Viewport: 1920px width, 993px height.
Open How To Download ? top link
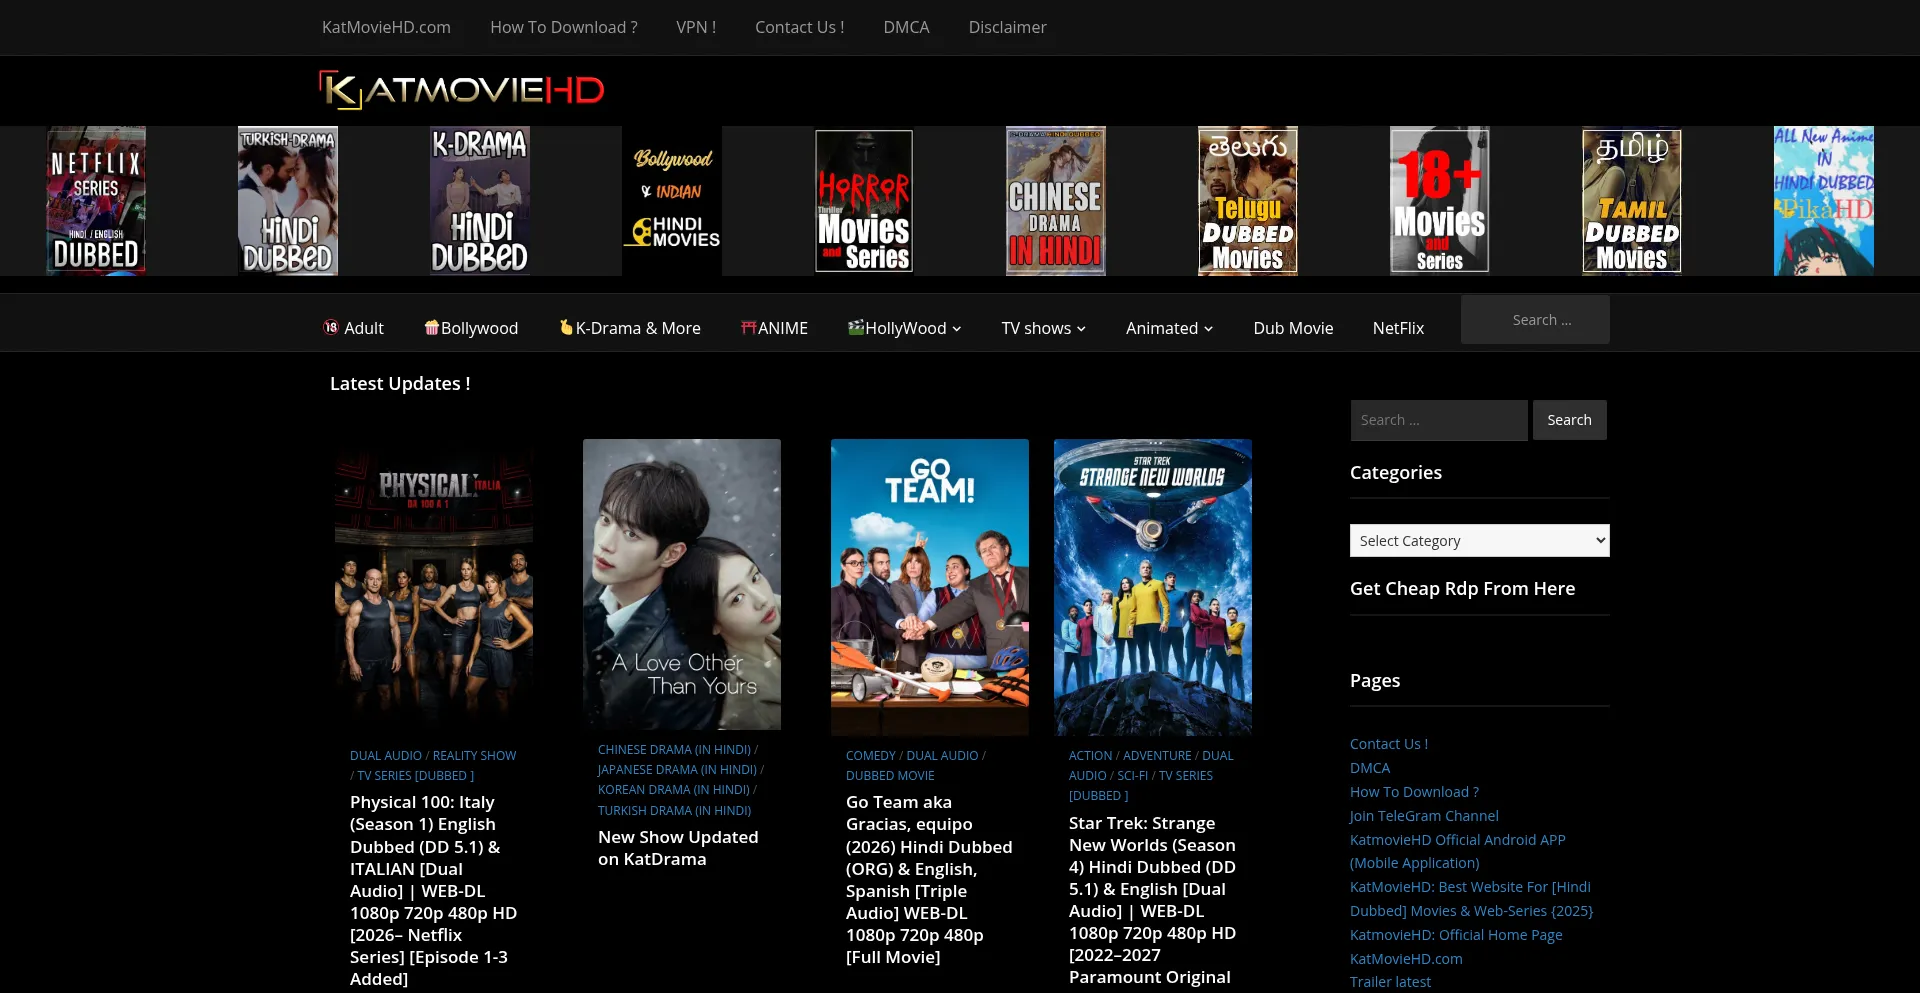564,27
